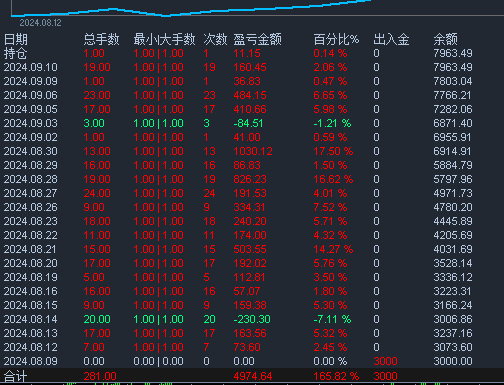
Task: Select the 2024.08.27 date row
Action: click(x=31, y=193)
